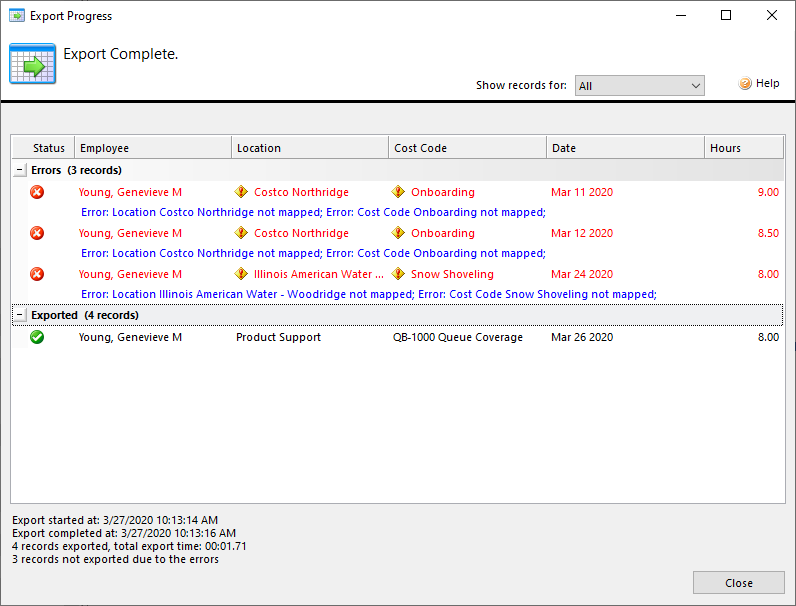Sort records by Date column header
Image resolution: width=796 pixels, height=606 pixels.
click(x=625, y=148)
